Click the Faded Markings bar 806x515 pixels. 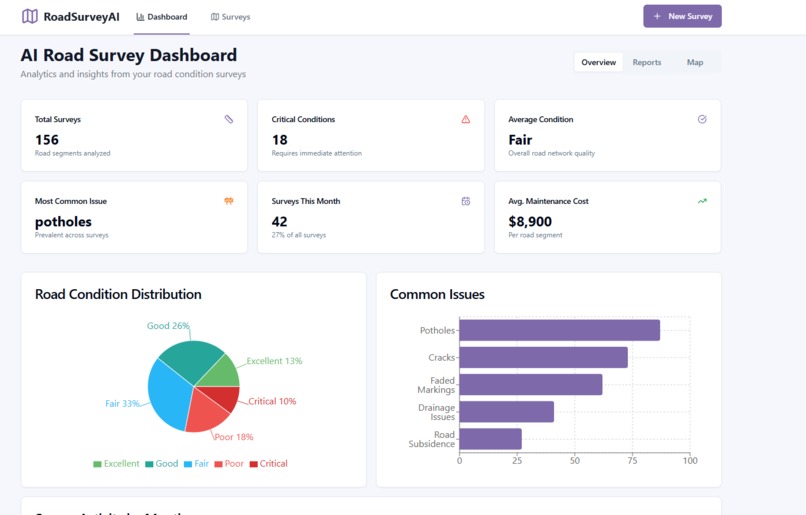(x=531, y=384)
